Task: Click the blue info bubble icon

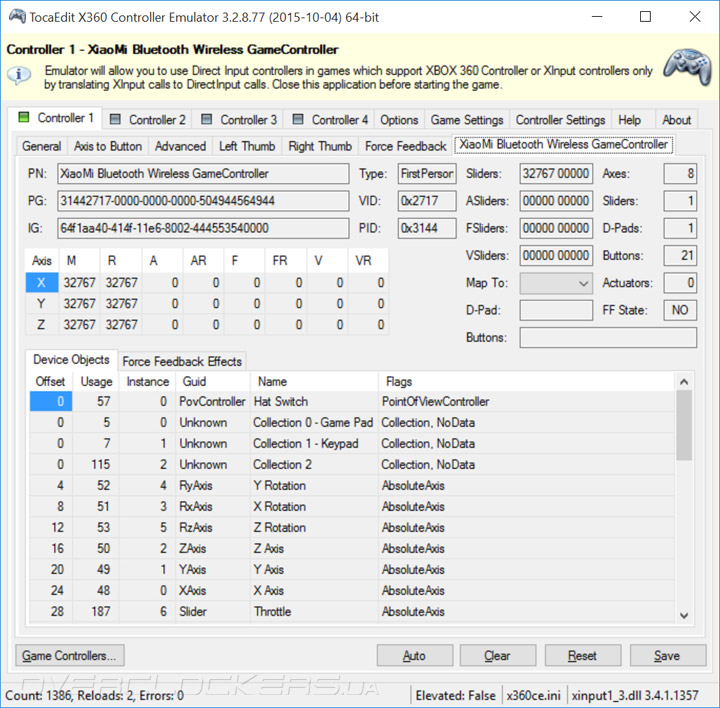Action: [x=19, y=74]
